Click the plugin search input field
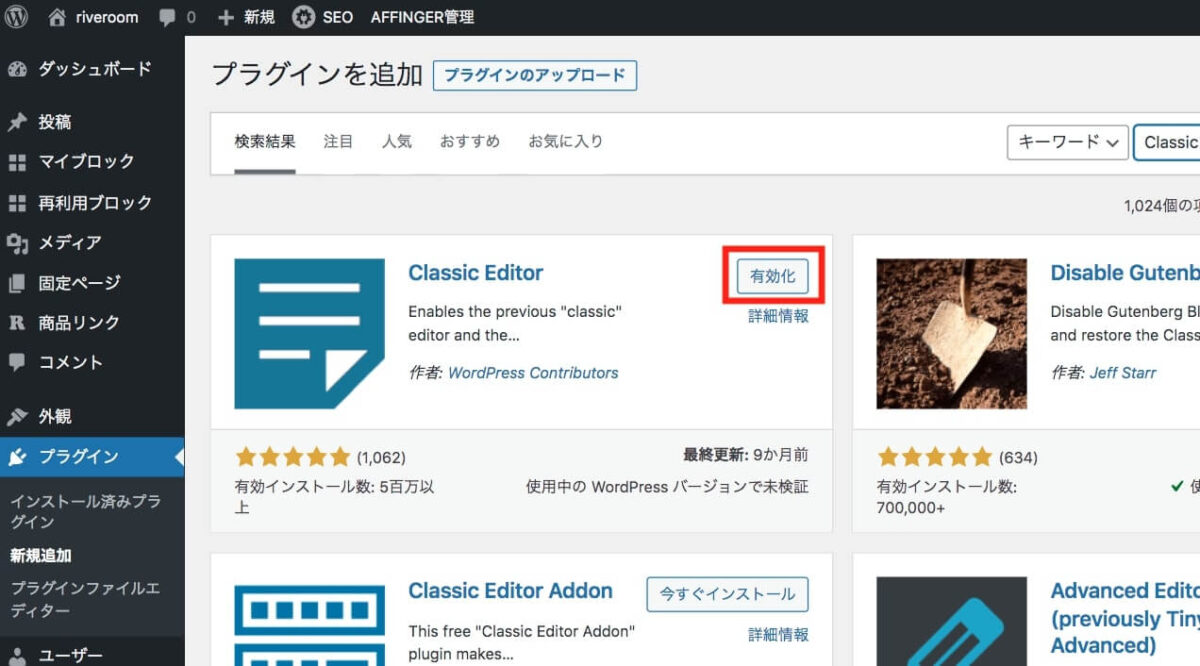Screen dimensions: 1200x666 [1167, 142]
